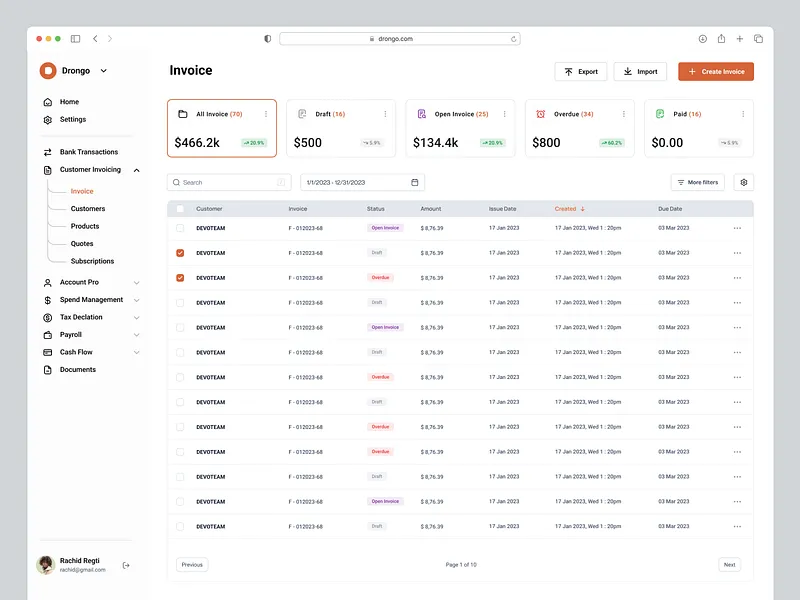Viewport: 800px width, 600px height.
Task: Select the Spend Management dollar icon
Action: point(48,299)
